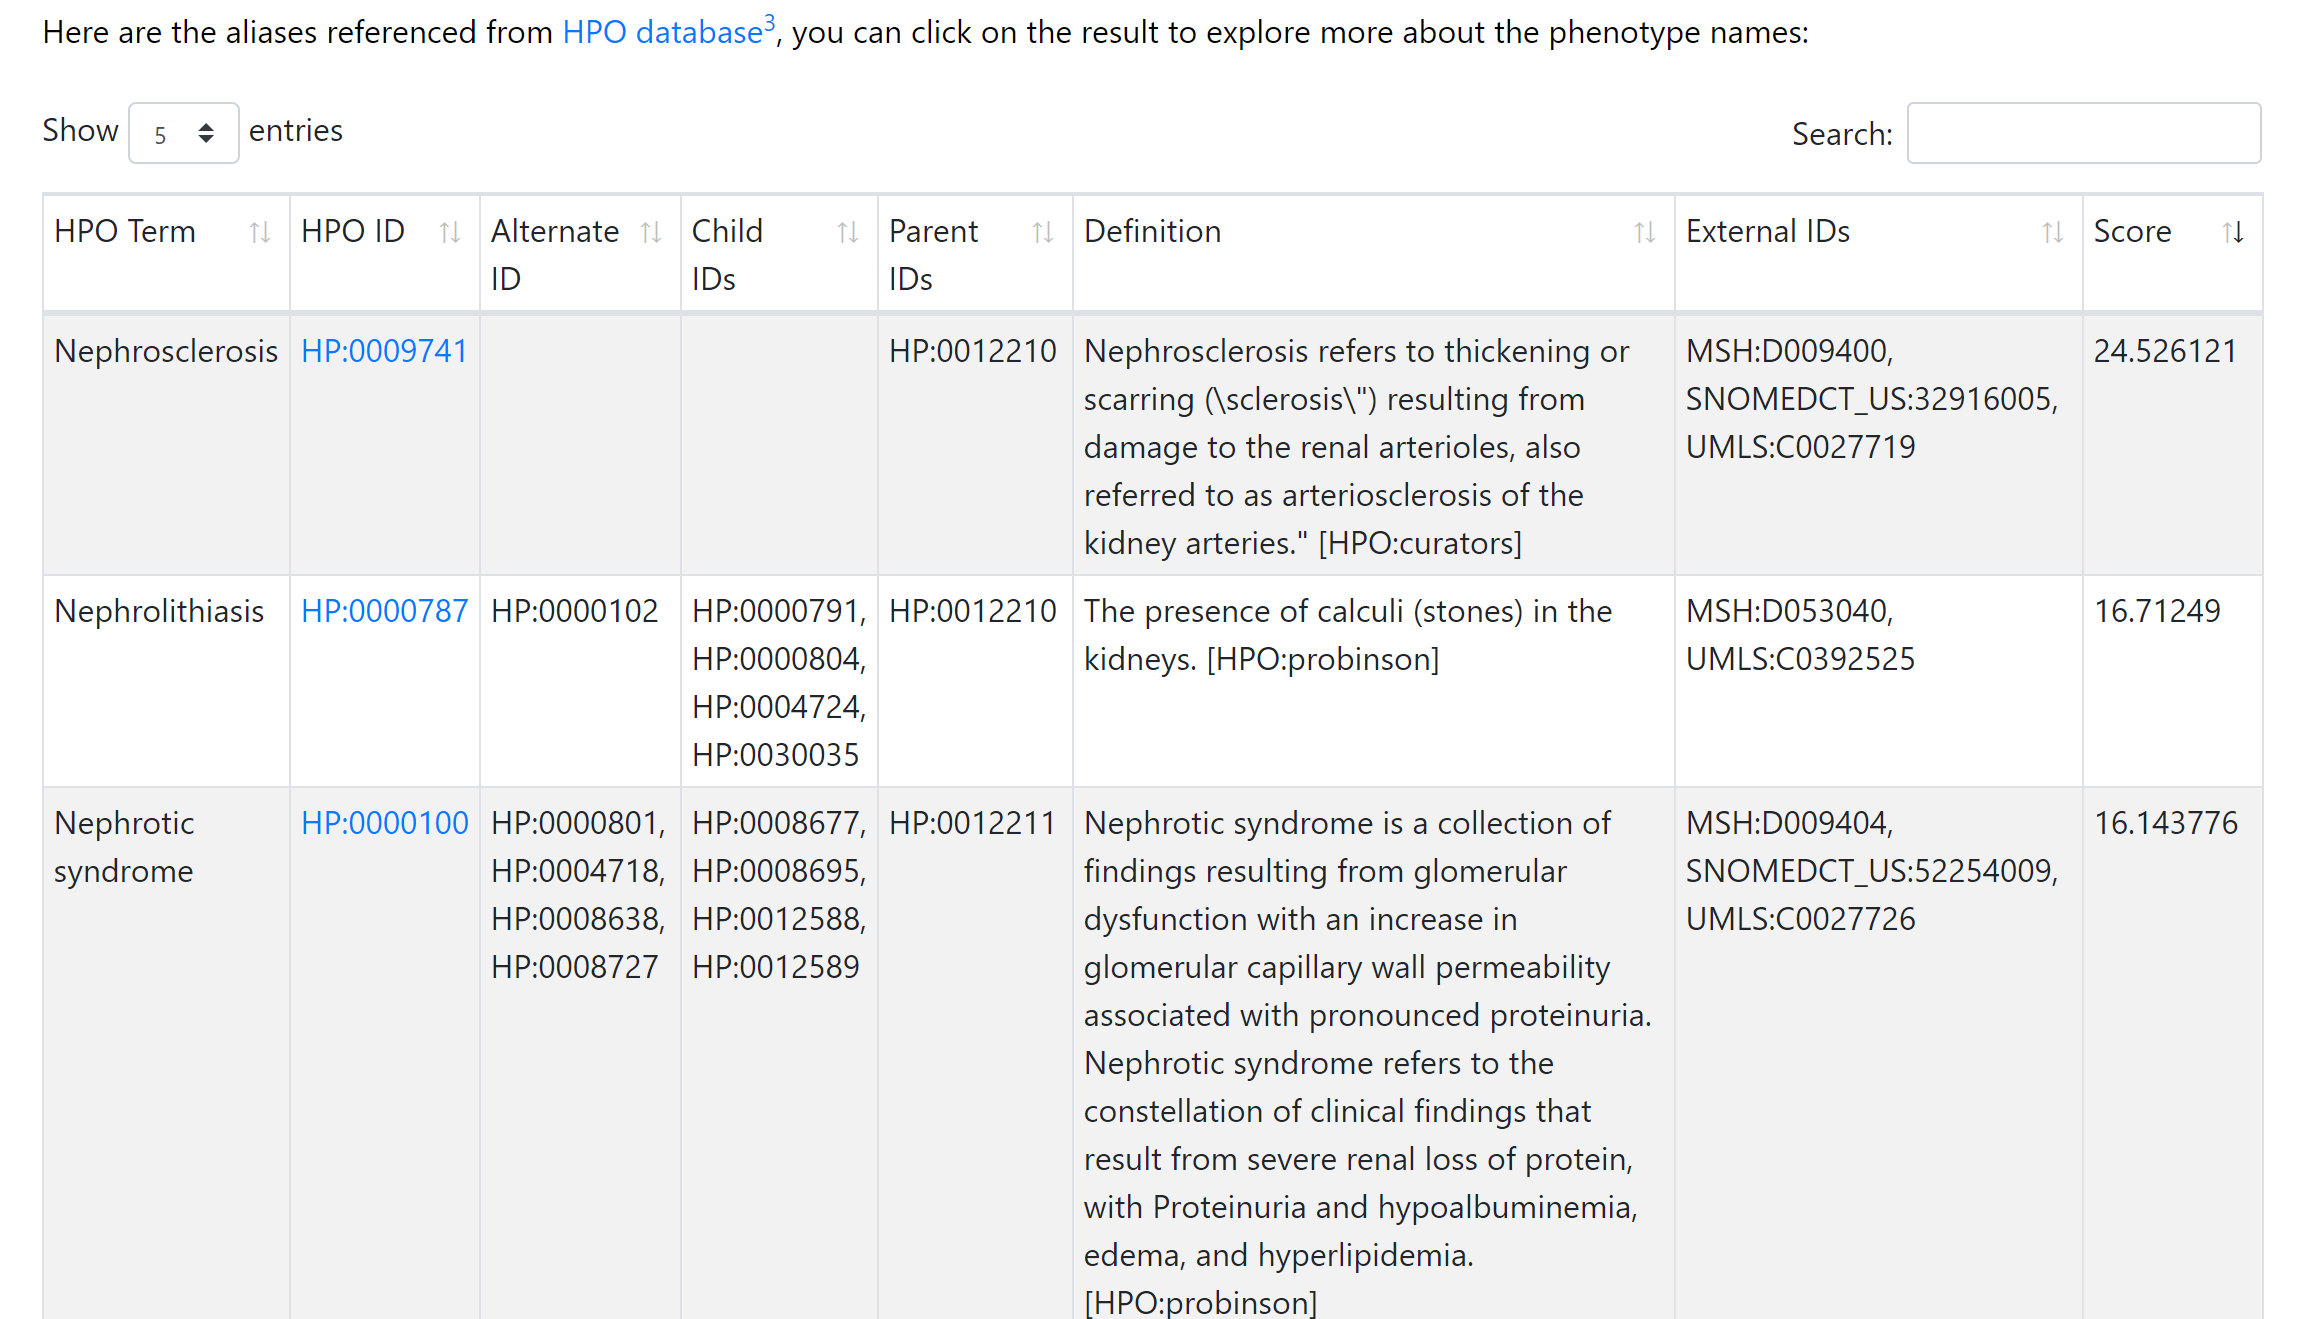Click the Nephrolithiasis term cell
Screen dimensions: 2298x1319
pyautogui.click(x=160, y=611)
